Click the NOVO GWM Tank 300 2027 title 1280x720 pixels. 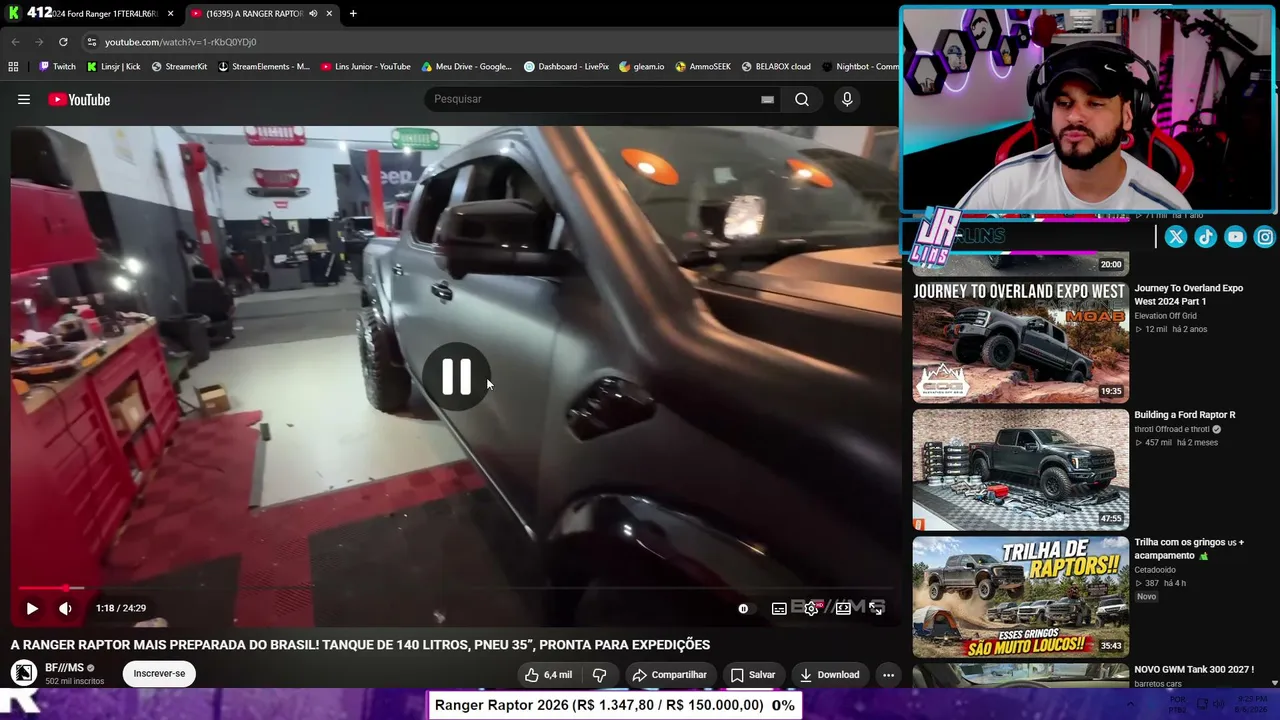(x=1194, y=670)
